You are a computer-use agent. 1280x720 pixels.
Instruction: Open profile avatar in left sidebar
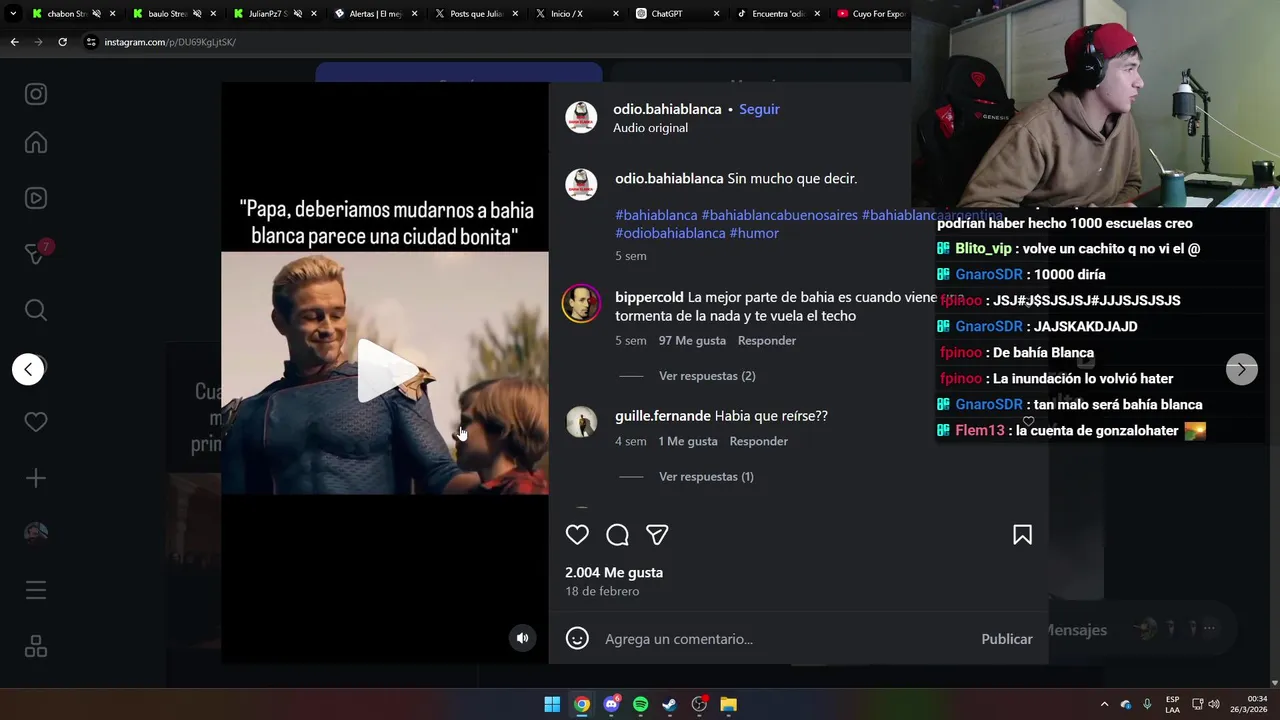coord(36,532)
